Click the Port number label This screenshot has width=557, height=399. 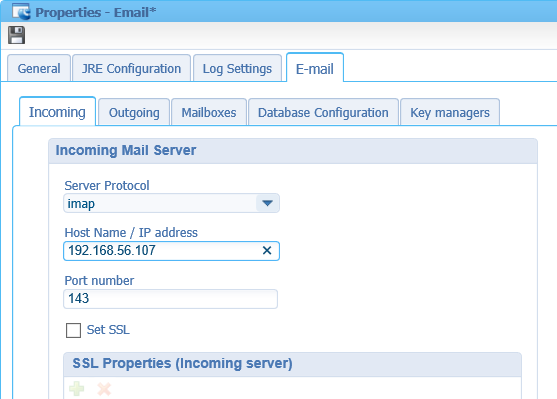click(x=99, y=280)
